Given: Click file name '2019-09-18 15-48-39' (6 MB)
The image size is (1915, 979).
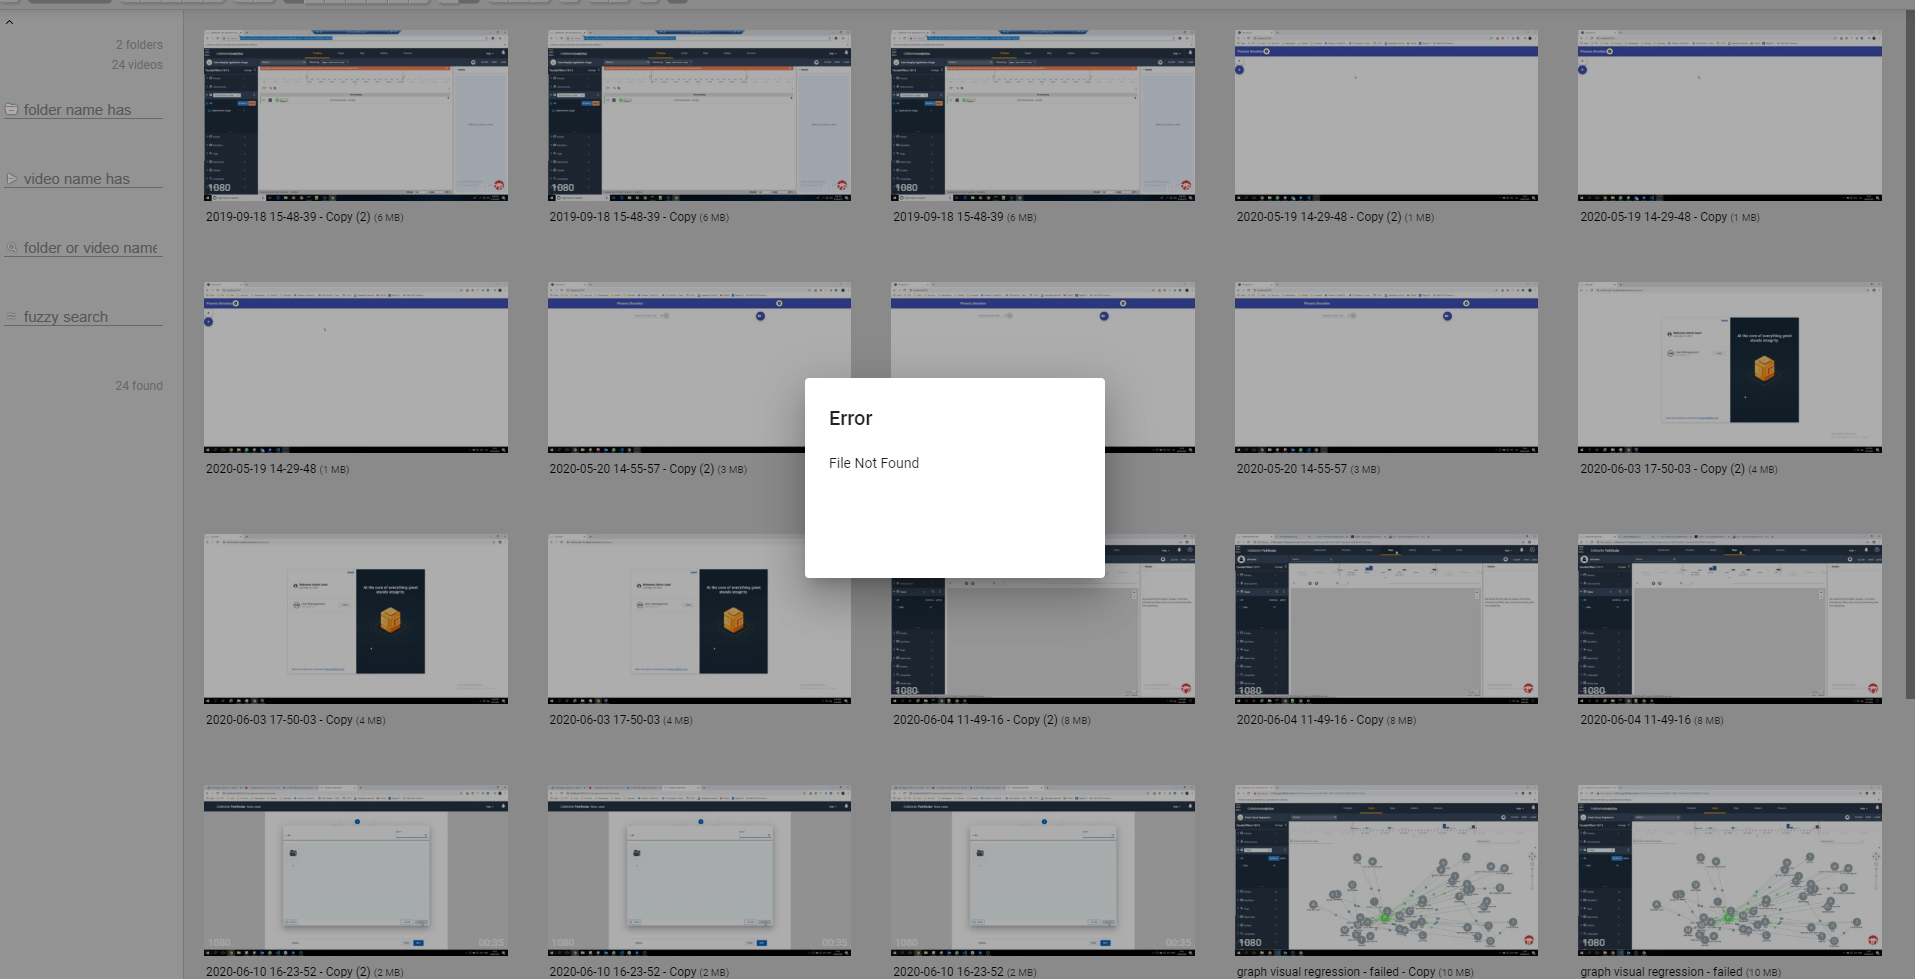Looking at the screenshot, I should (x=948, y=217).
